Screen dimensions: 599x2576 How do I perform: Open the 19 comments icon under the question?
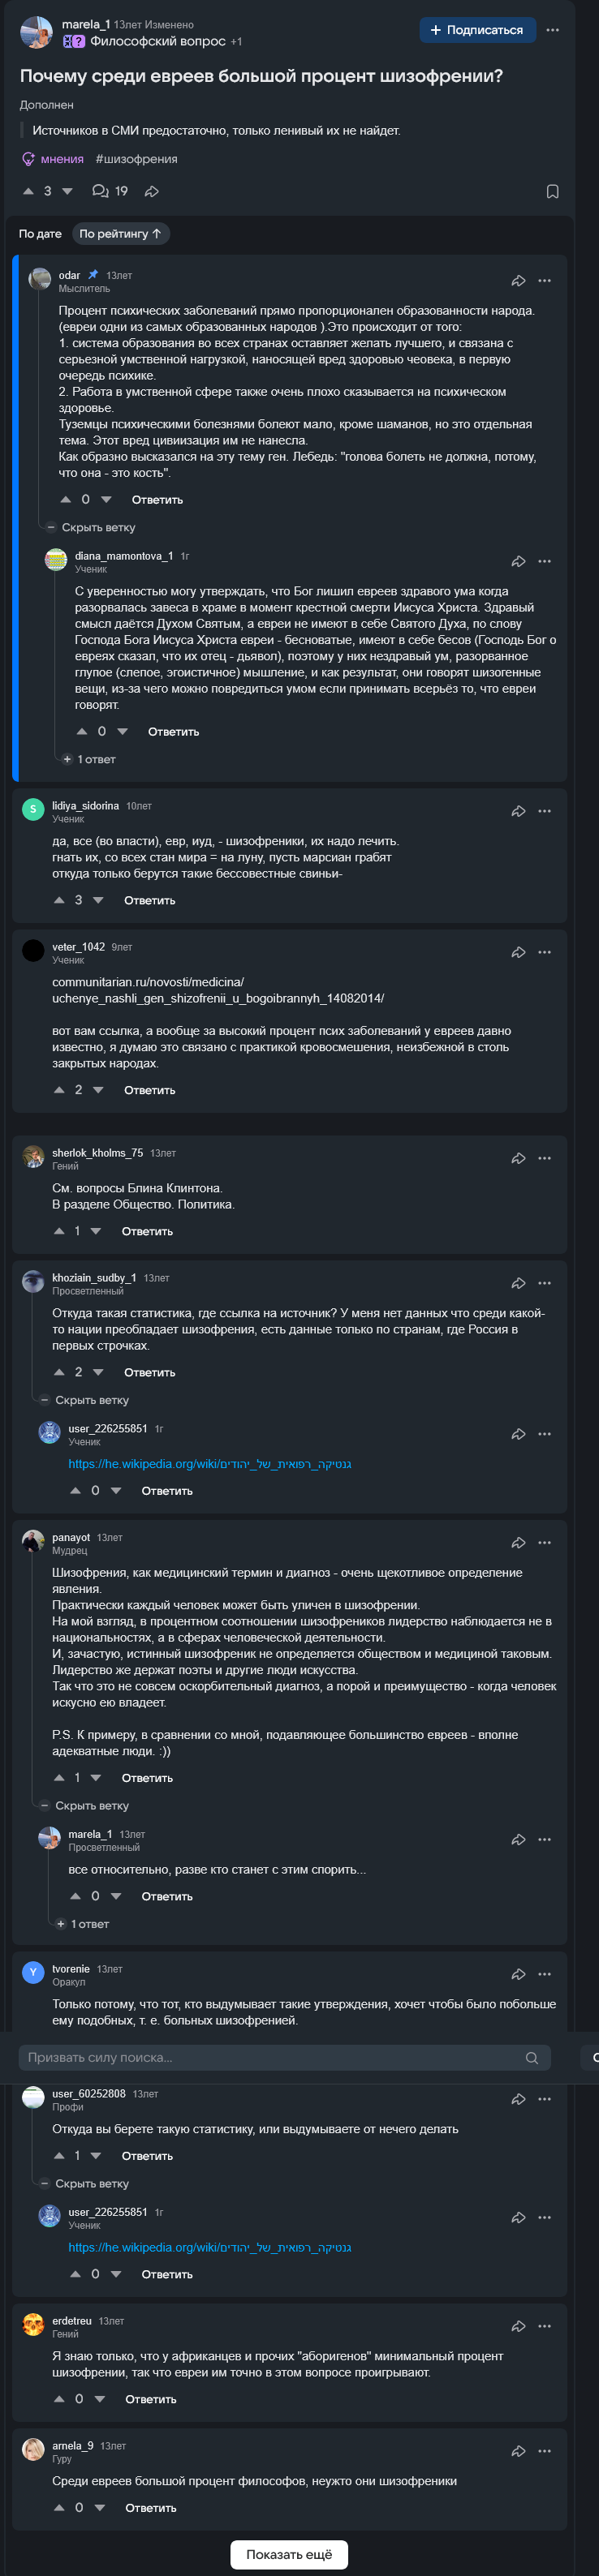pos(110,191)
